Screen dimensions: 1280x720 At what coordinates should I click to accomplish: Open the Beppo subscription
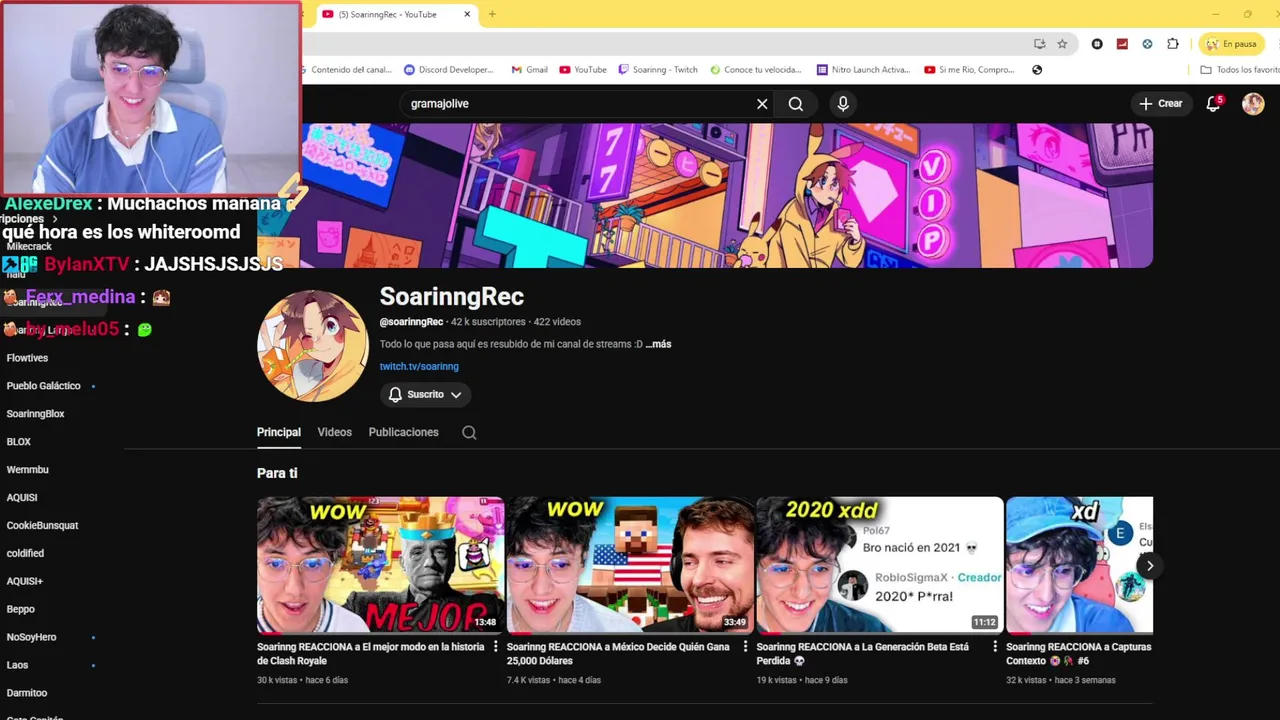(x=20, y=609)
